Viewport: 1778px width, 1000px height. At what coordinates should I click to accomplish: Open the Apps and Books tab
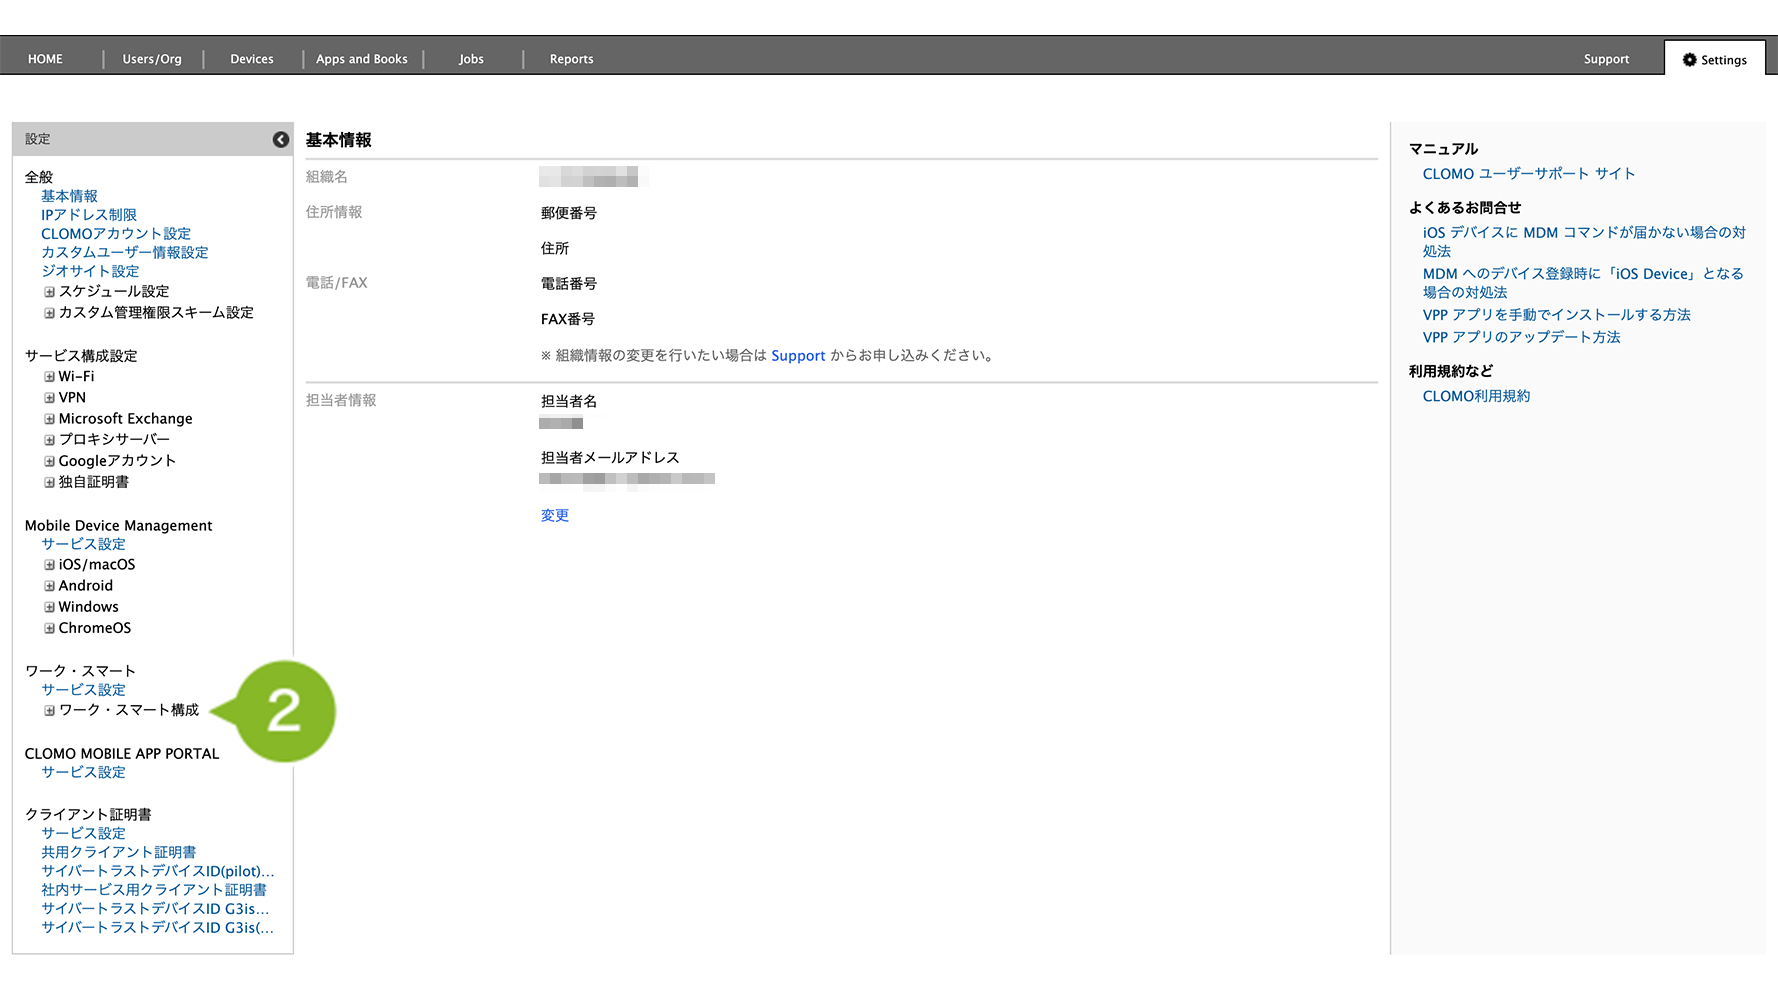tap(361, 59)
